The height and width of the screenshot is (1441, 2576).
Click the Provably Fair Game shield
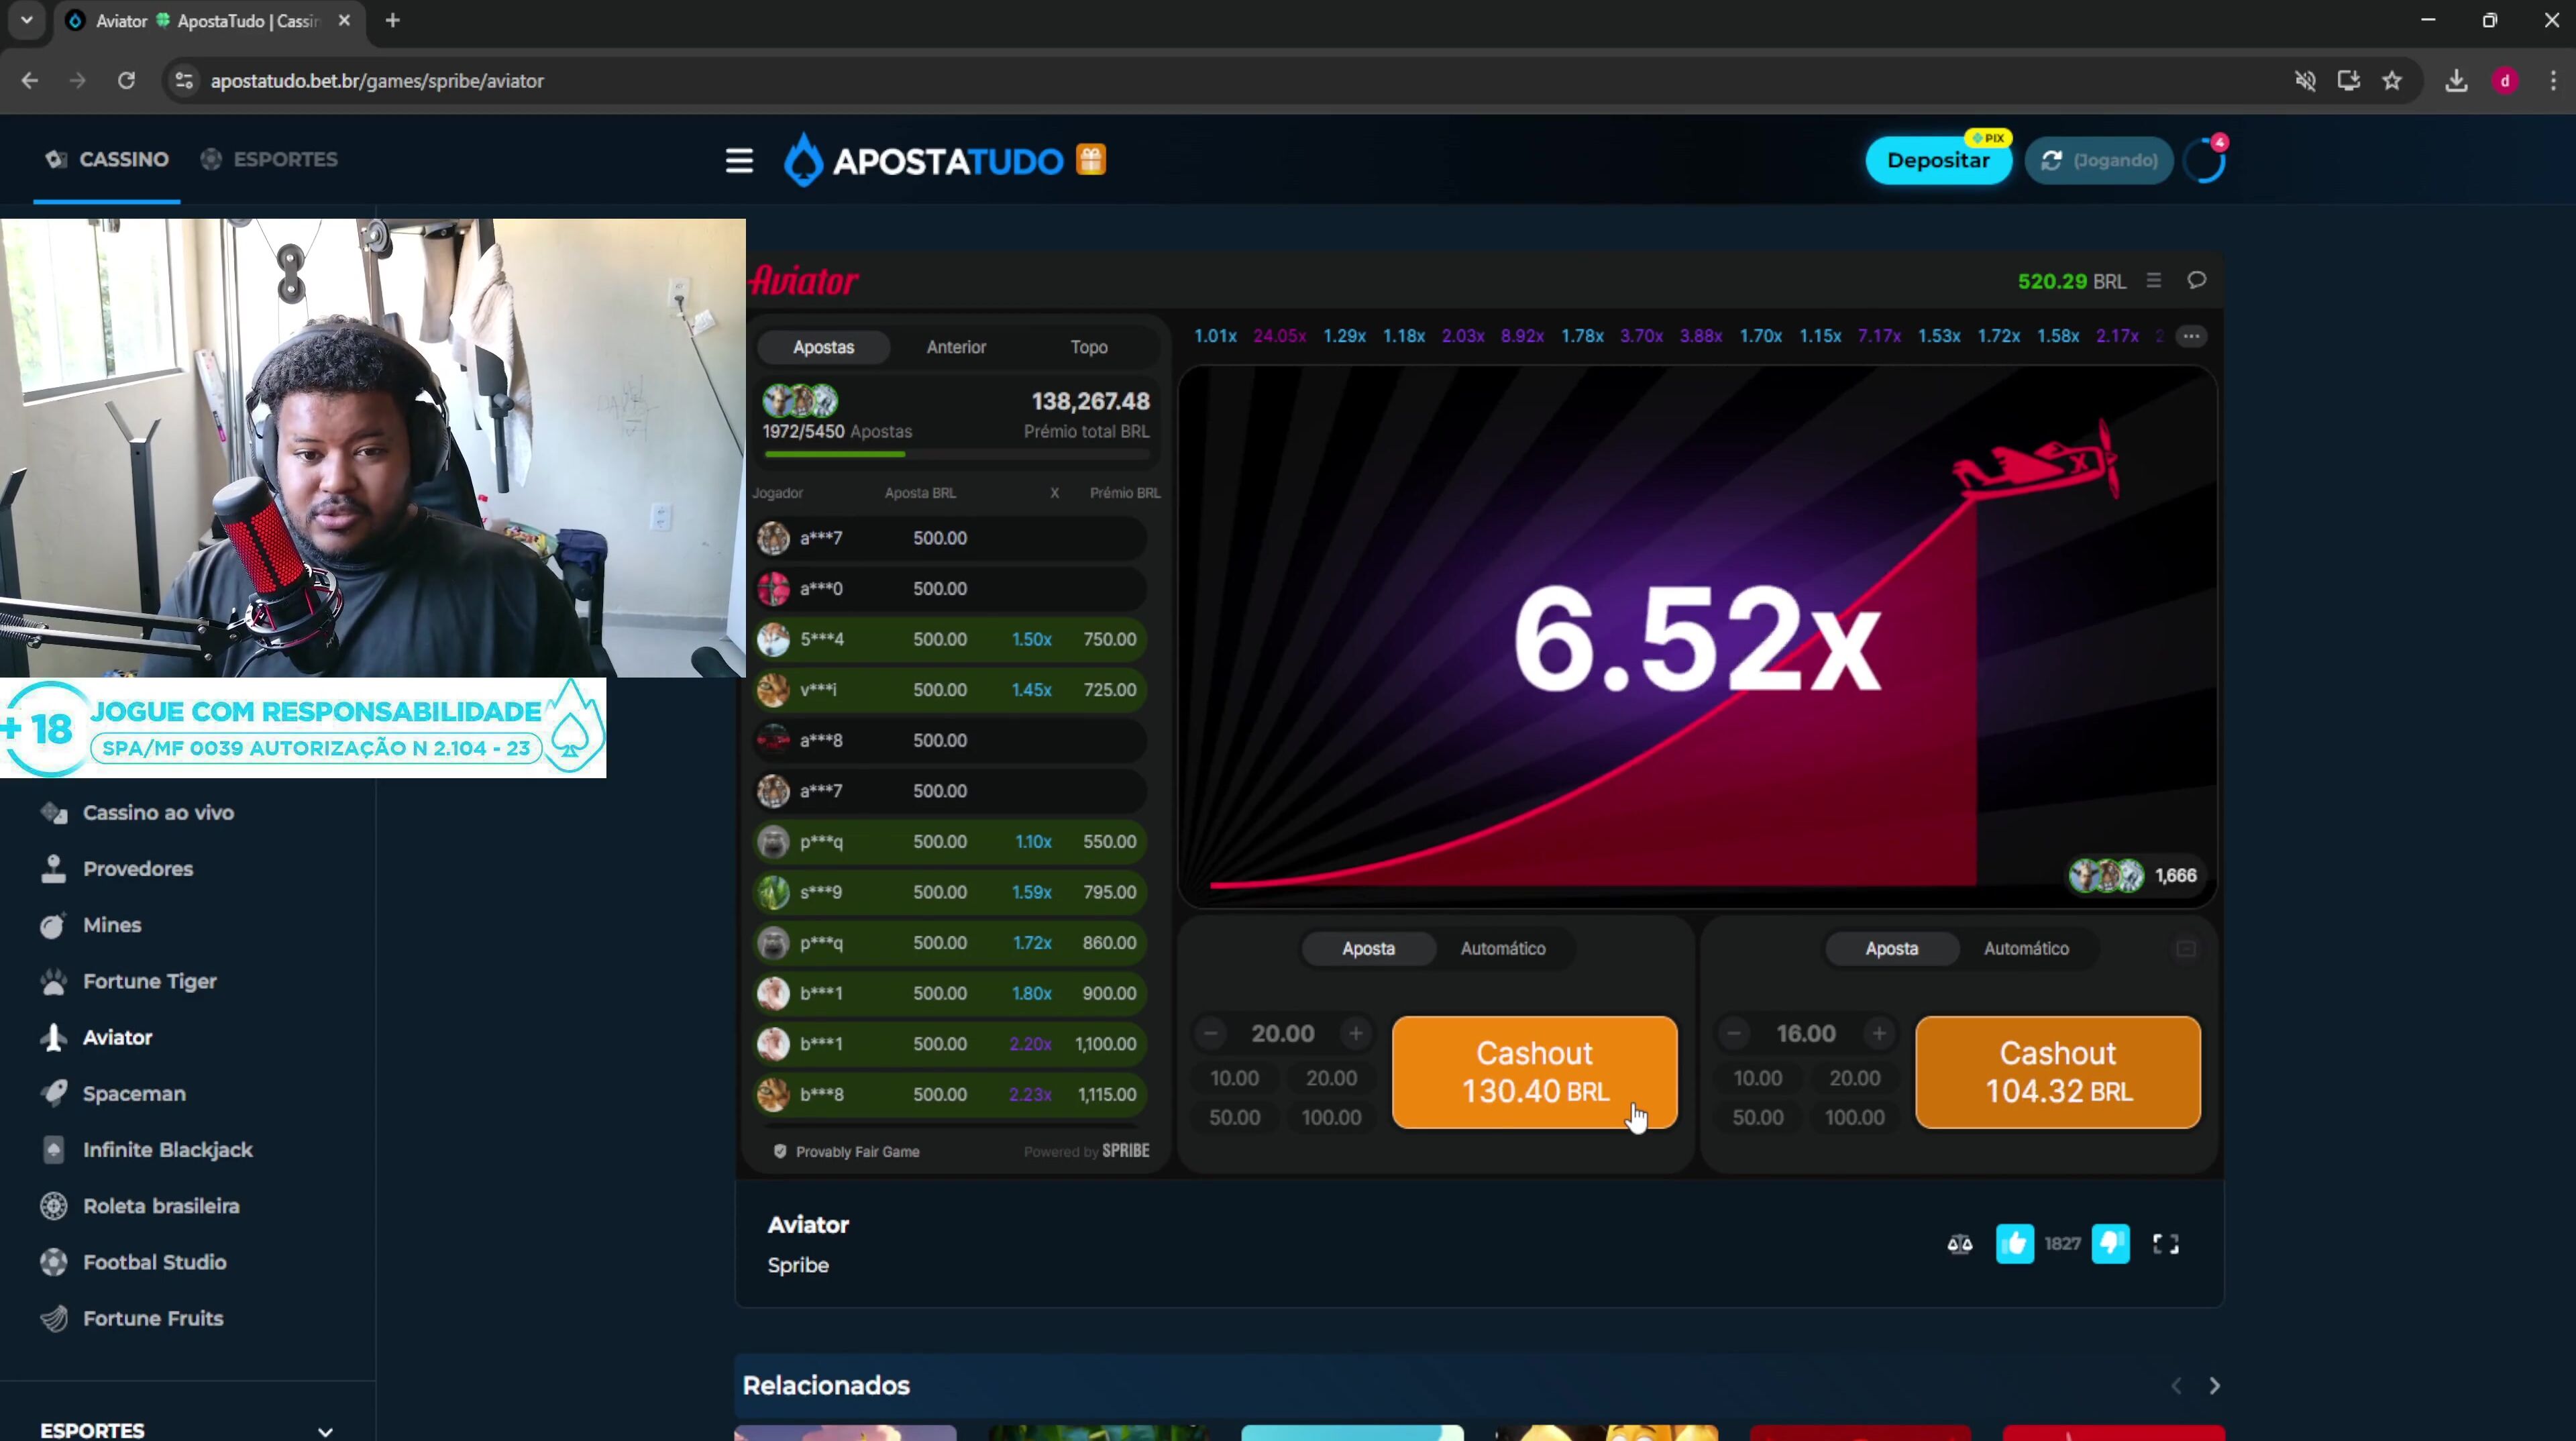pos(780,1151)
